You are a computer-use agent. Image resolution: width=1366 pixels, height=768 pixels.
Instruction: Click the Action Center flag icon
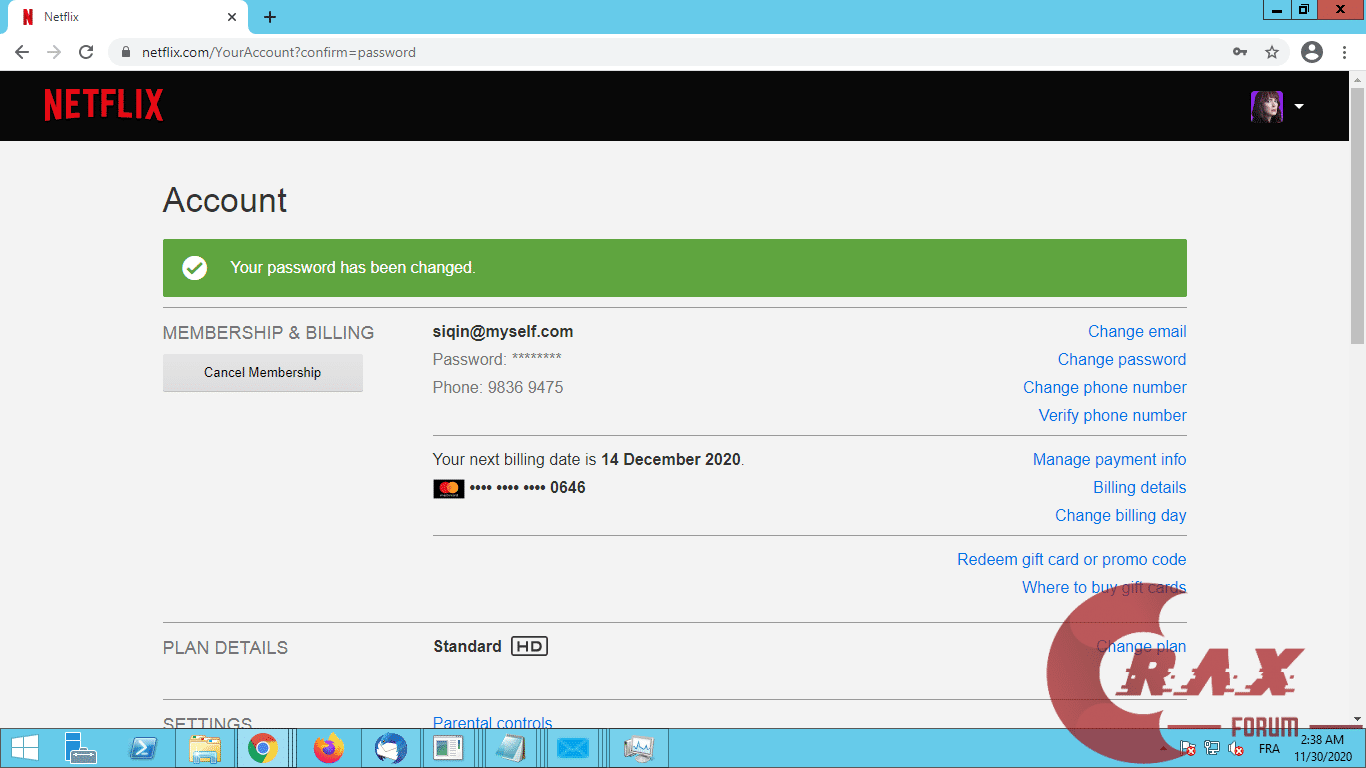click(x=1188, y=748)
